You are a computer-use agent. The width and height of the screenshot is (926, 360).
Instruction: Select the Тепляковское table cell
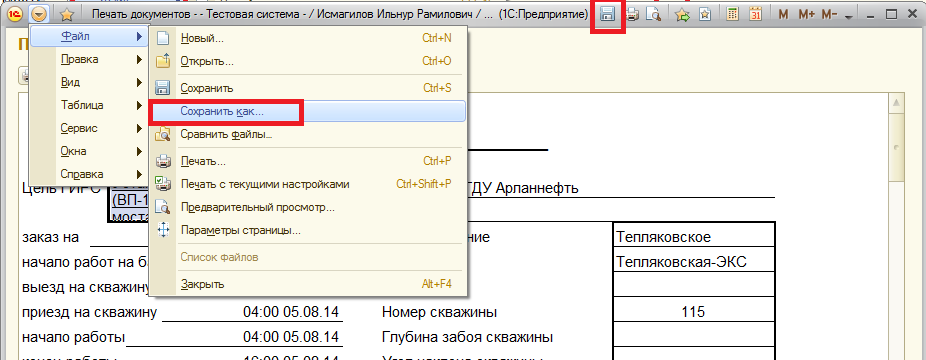pyautogui.click(x=694, y=235)
